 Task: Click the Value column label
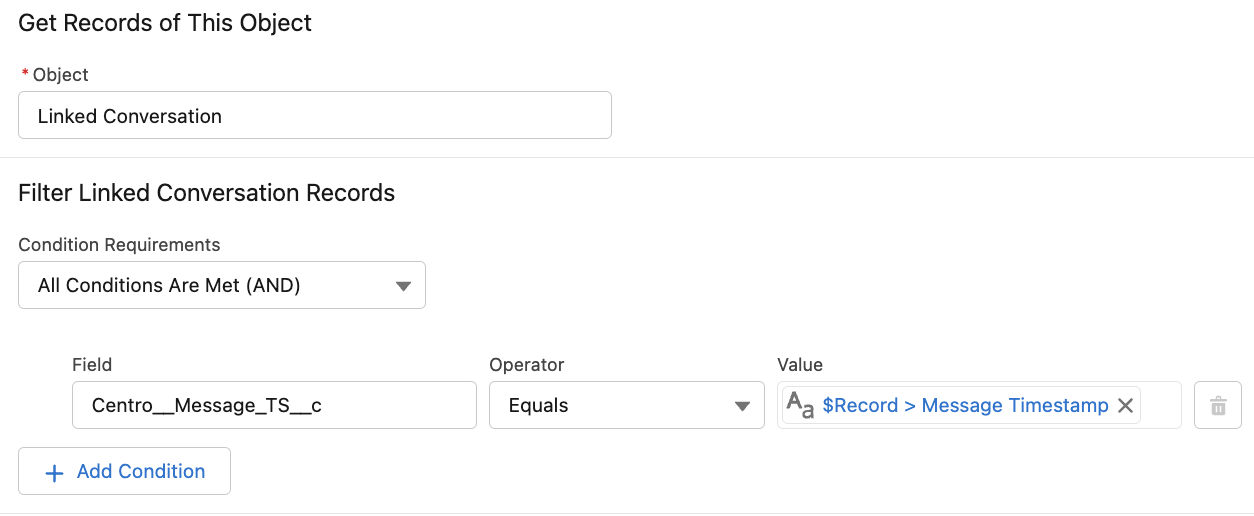tap(800, 365)
